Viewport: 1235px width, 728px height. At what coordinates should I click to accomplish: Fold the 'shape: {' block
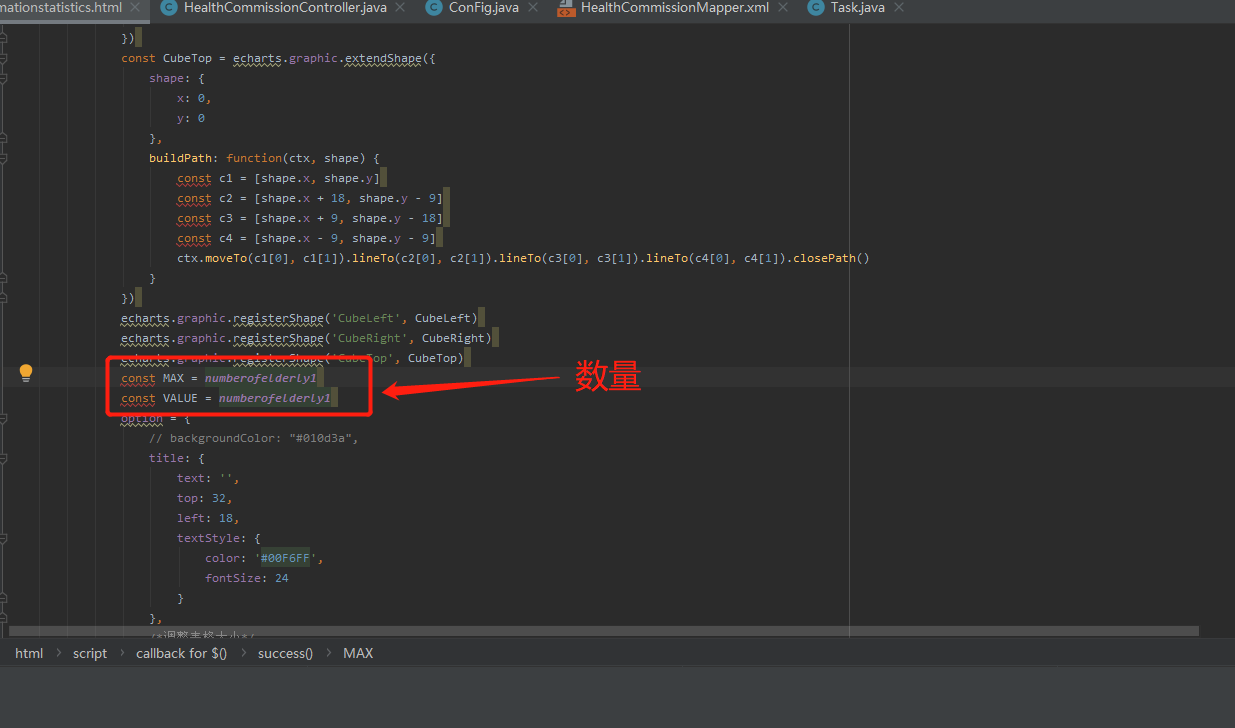click(x=5, y=78)
